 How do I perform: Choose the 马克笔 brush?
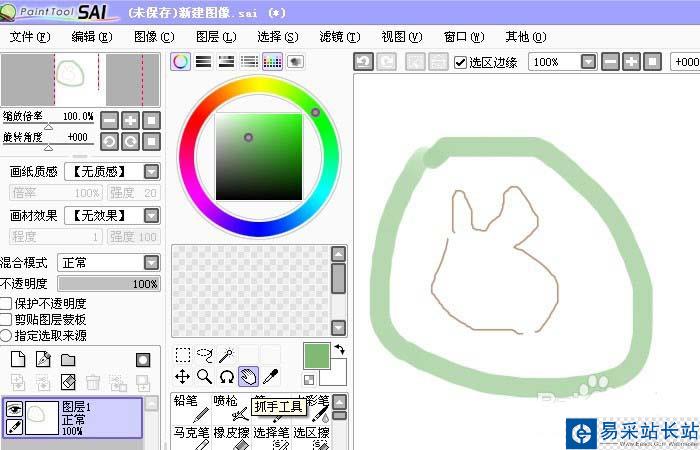coord(191,438)
